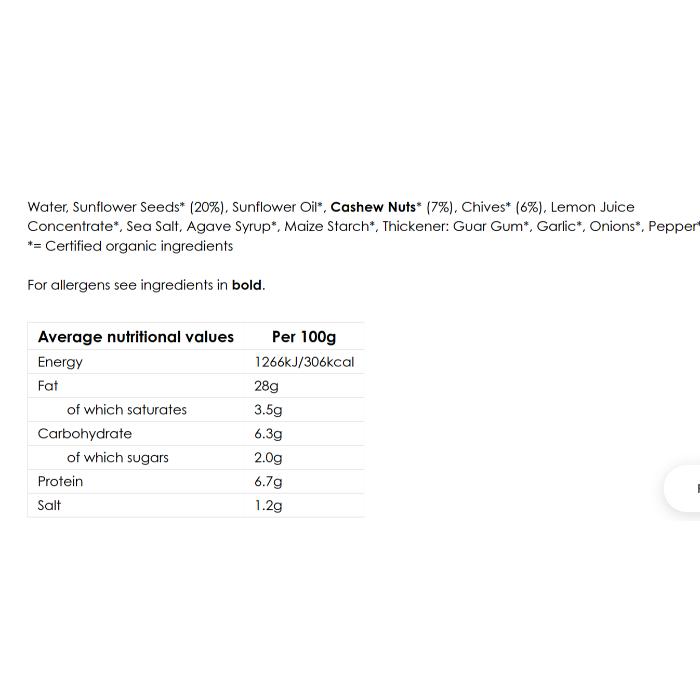Click the 1.2g salt value
Image resolution: width=700 pixels, height=700 pixels.
pyautogui.click(x=268, y=505)
